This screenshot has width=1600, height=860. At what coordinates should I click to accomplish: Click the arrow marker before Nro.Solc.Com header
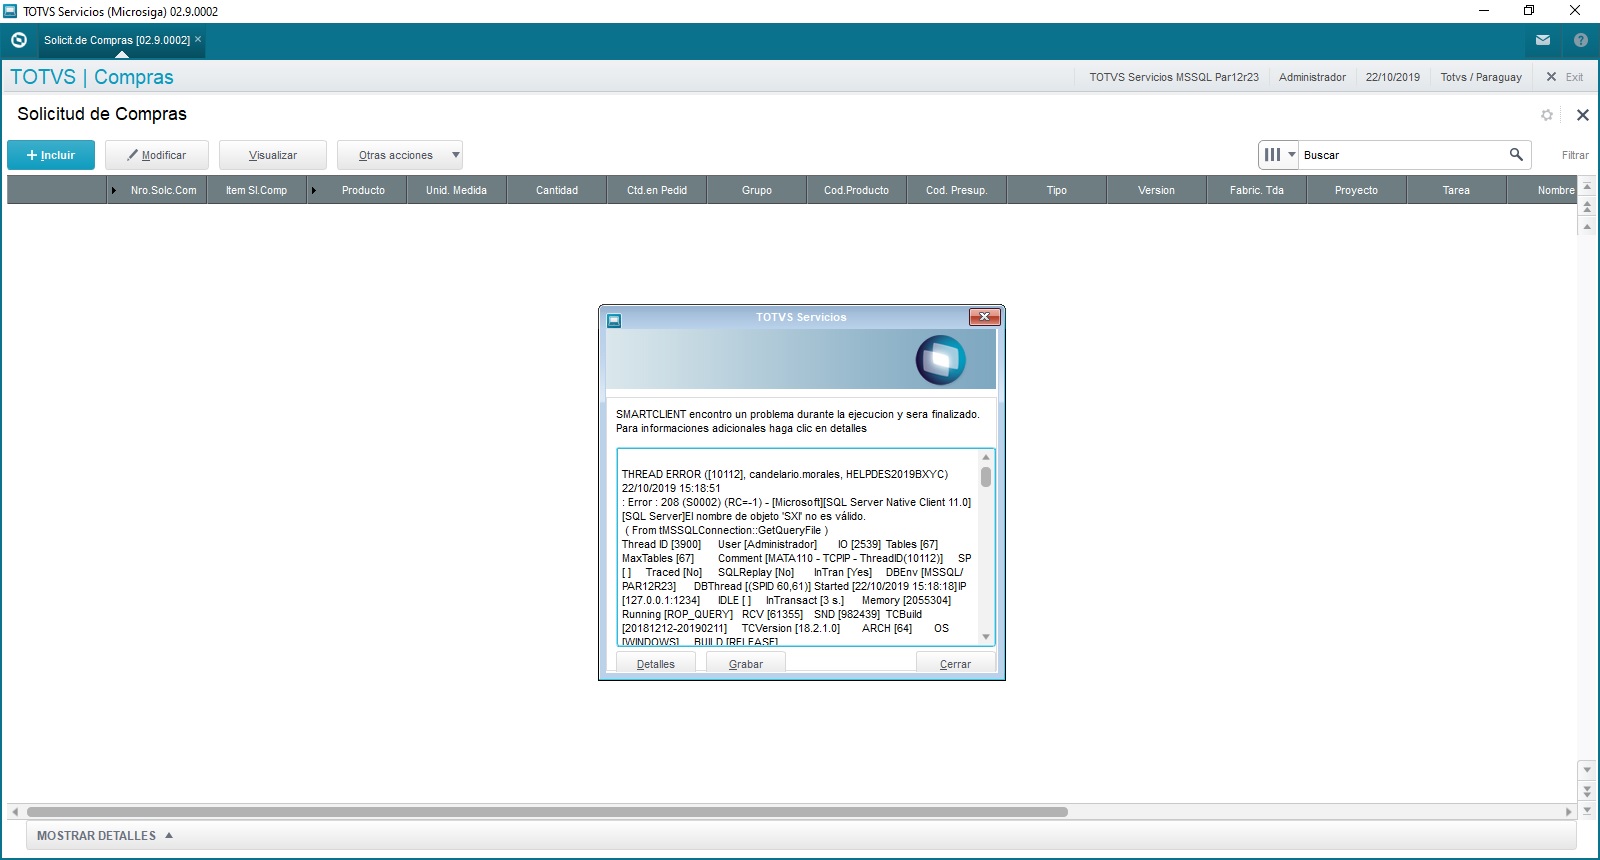click(114, 190)
